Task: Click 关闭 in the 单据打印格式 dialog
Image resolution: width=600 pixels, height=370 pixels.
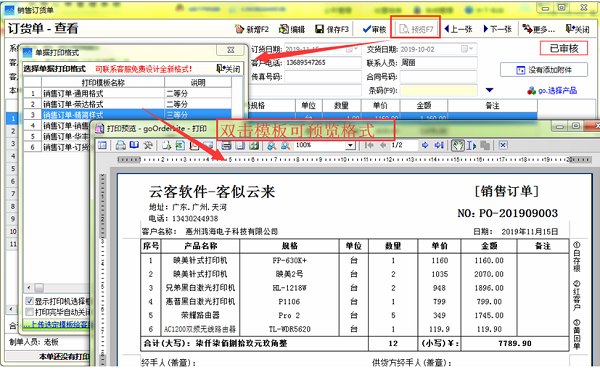Action: pos(228,69)
